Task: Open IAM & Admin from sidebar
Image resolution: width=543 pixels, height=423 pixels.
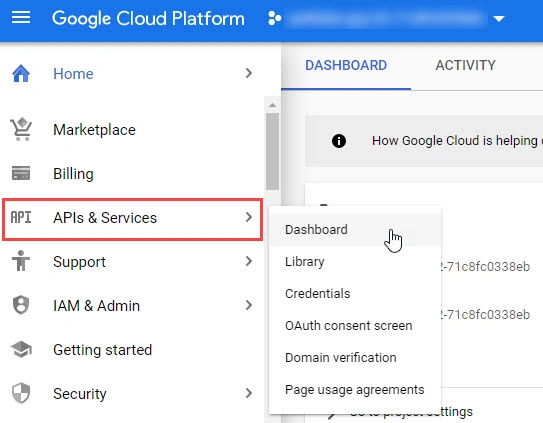Action: click(97, 306)
